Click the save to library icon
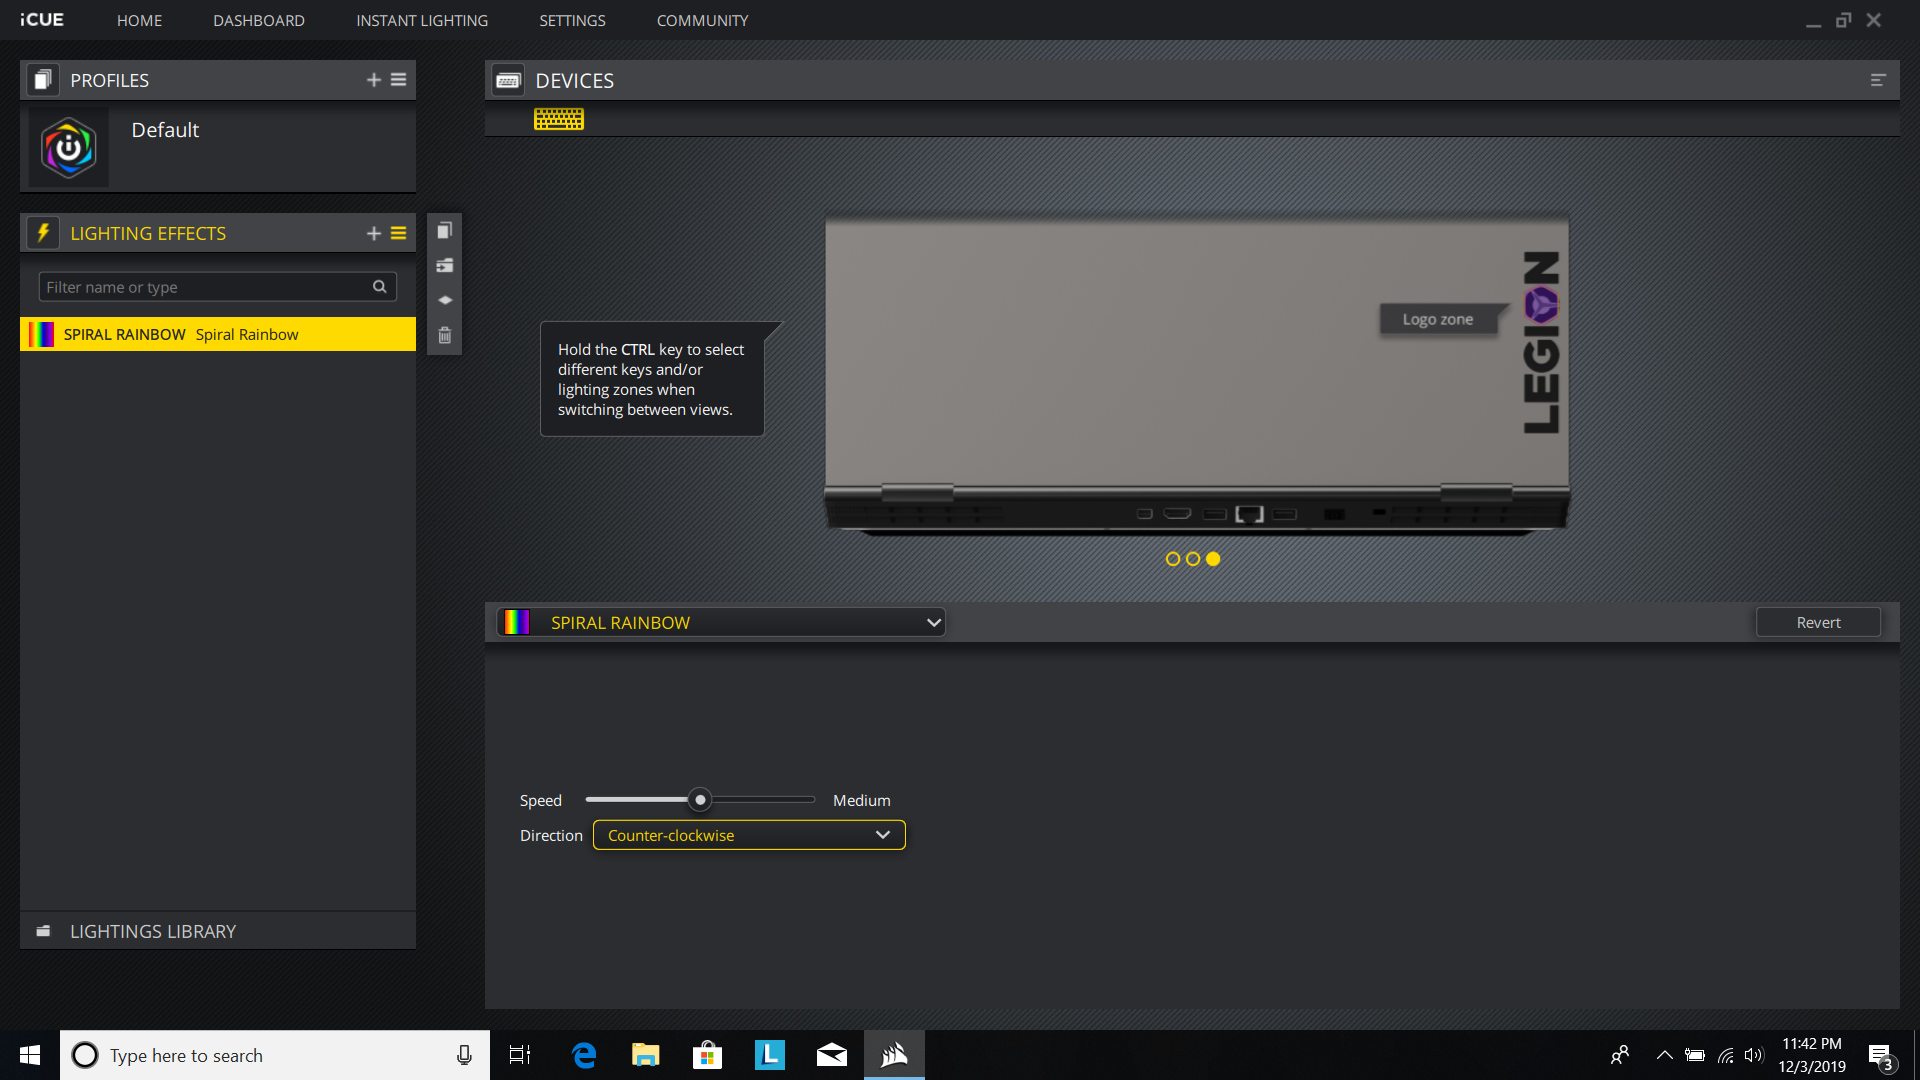 (445, 266)
